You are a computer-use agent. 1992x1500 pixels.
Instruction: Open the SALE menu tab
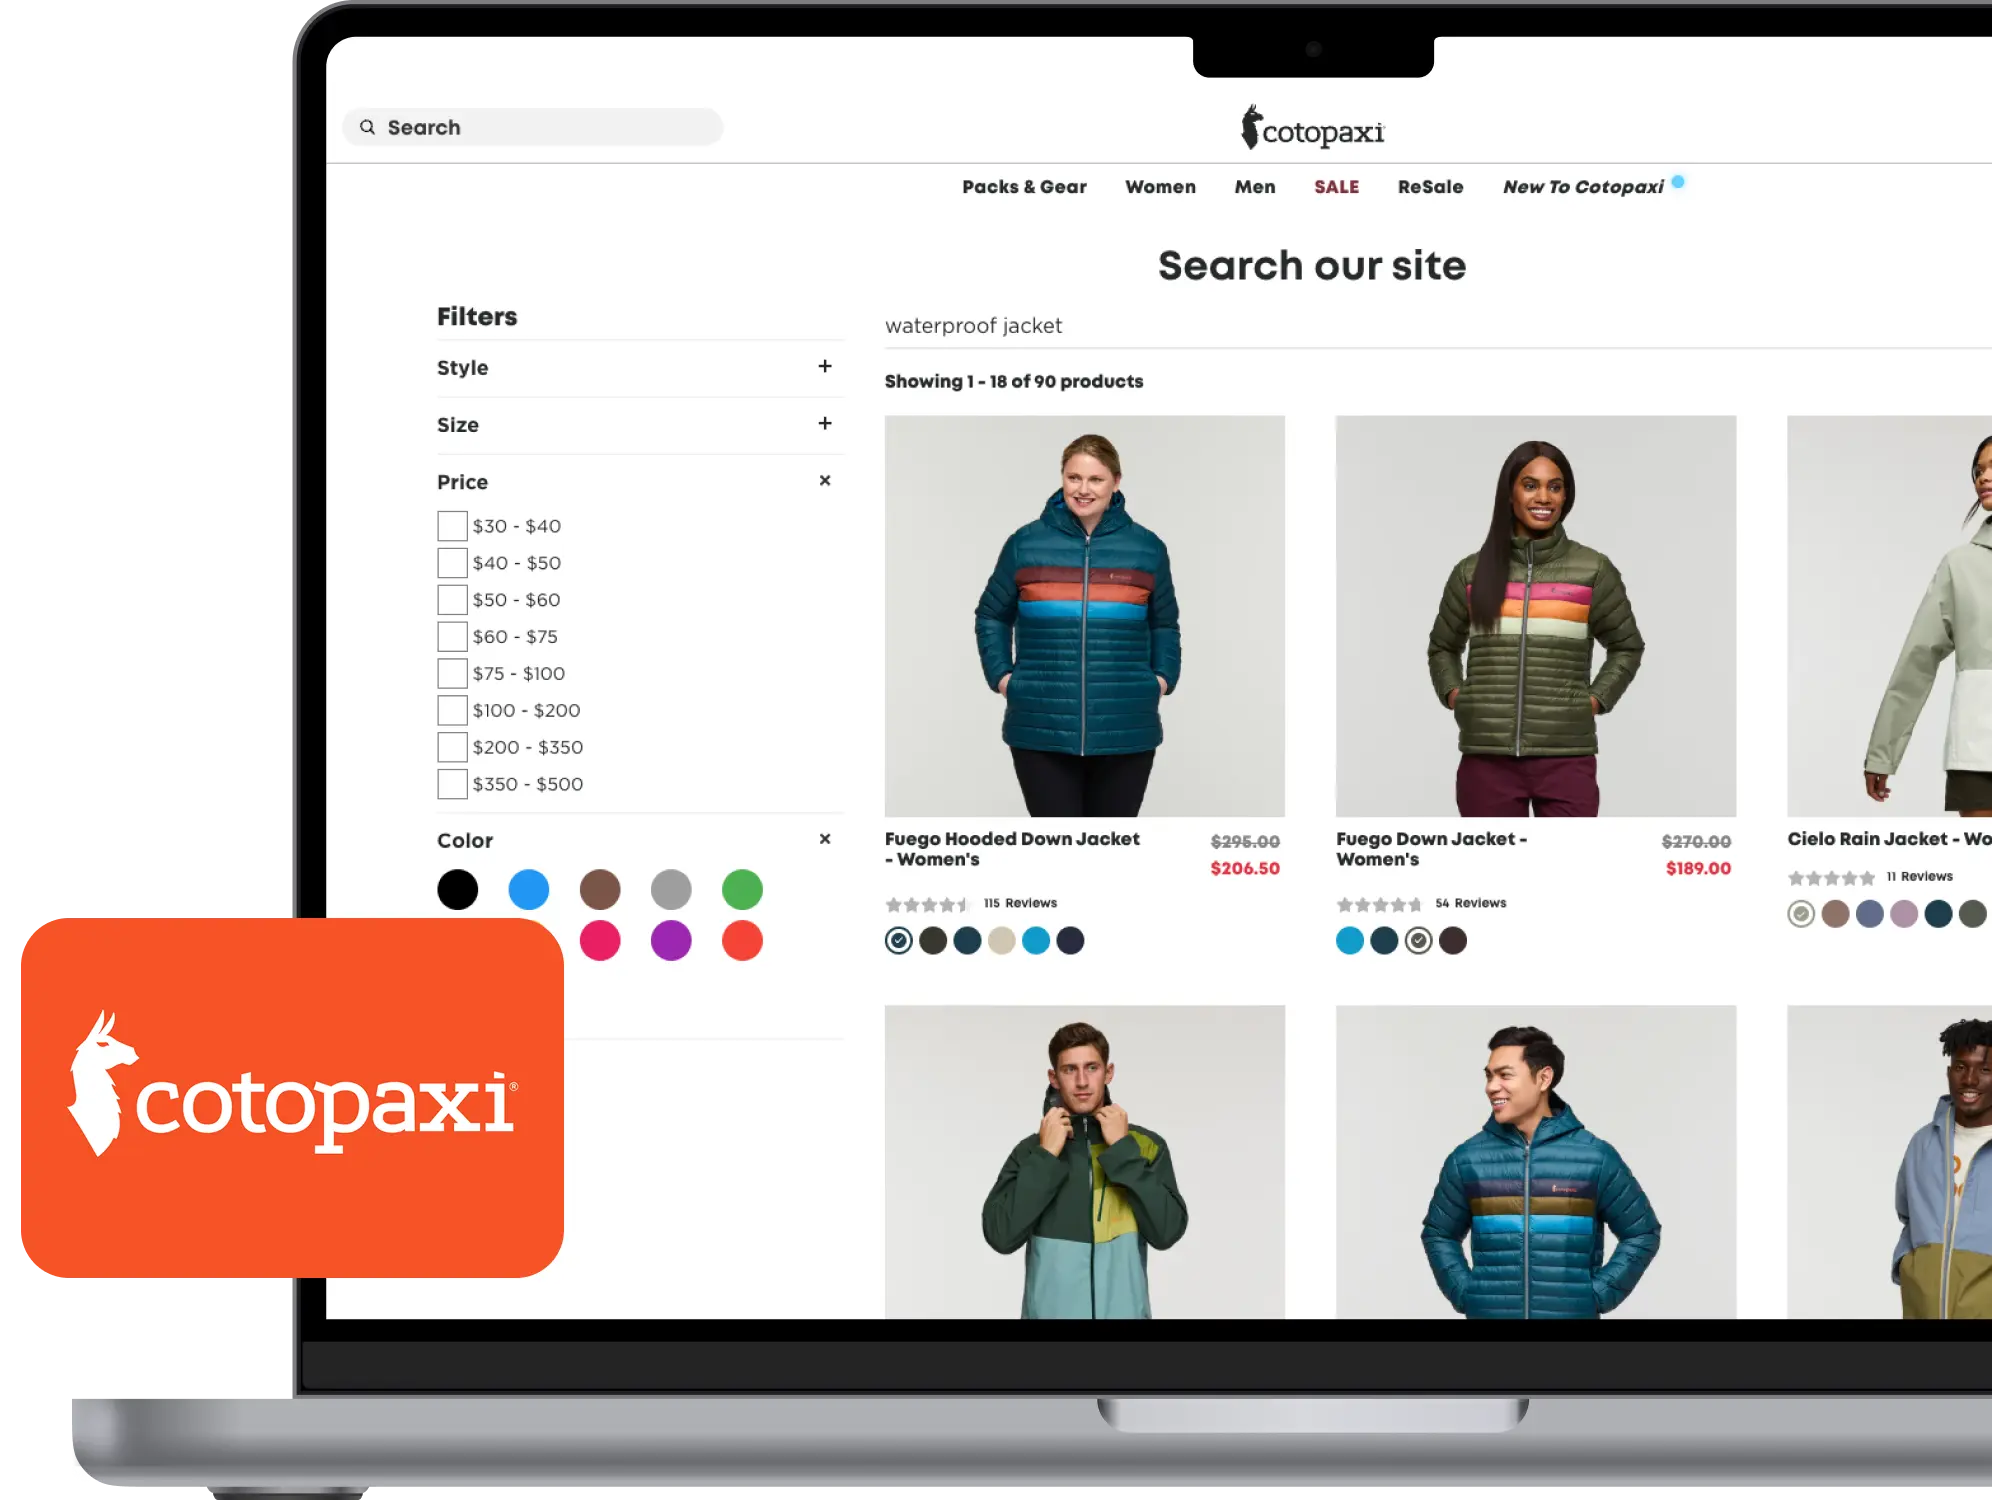point(1335,188)
